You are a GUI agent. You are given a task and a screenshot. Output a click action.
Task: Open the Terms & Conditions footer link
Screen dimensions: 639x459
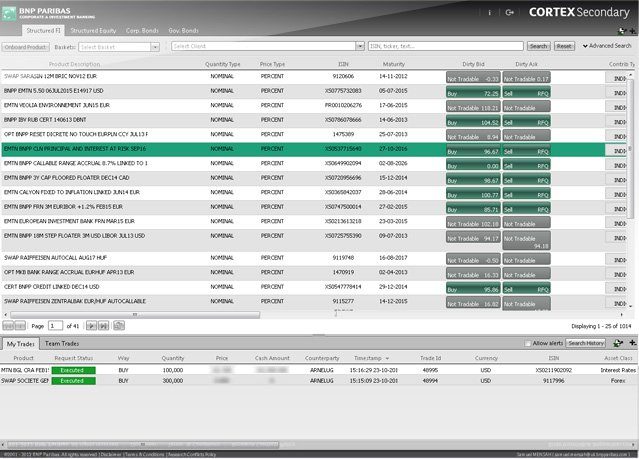(x=145, y=455)
